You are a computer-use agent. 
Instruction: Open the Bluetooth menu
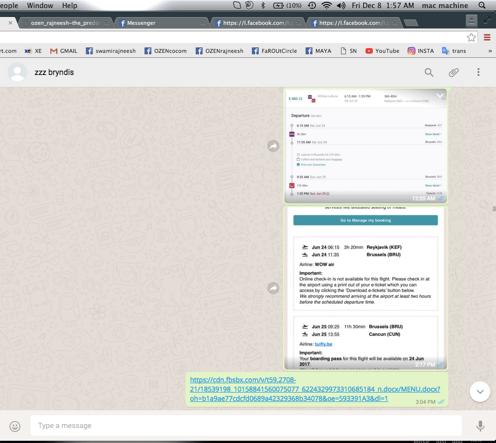click(263, 5)
